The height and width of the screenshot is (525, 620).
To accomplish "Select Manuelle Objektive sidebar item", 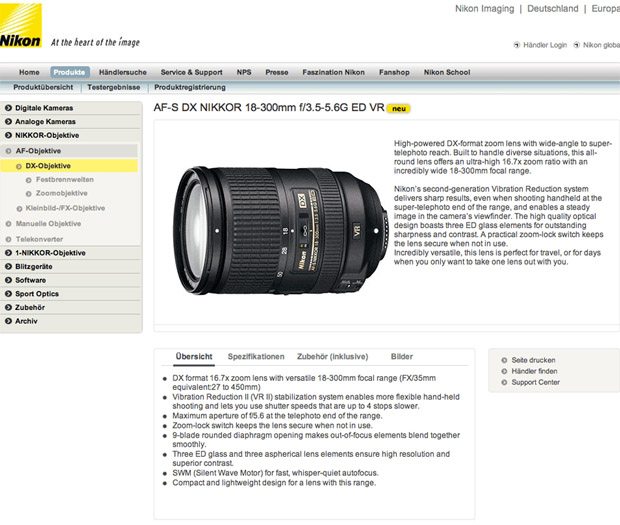I will tap(48, 223).
